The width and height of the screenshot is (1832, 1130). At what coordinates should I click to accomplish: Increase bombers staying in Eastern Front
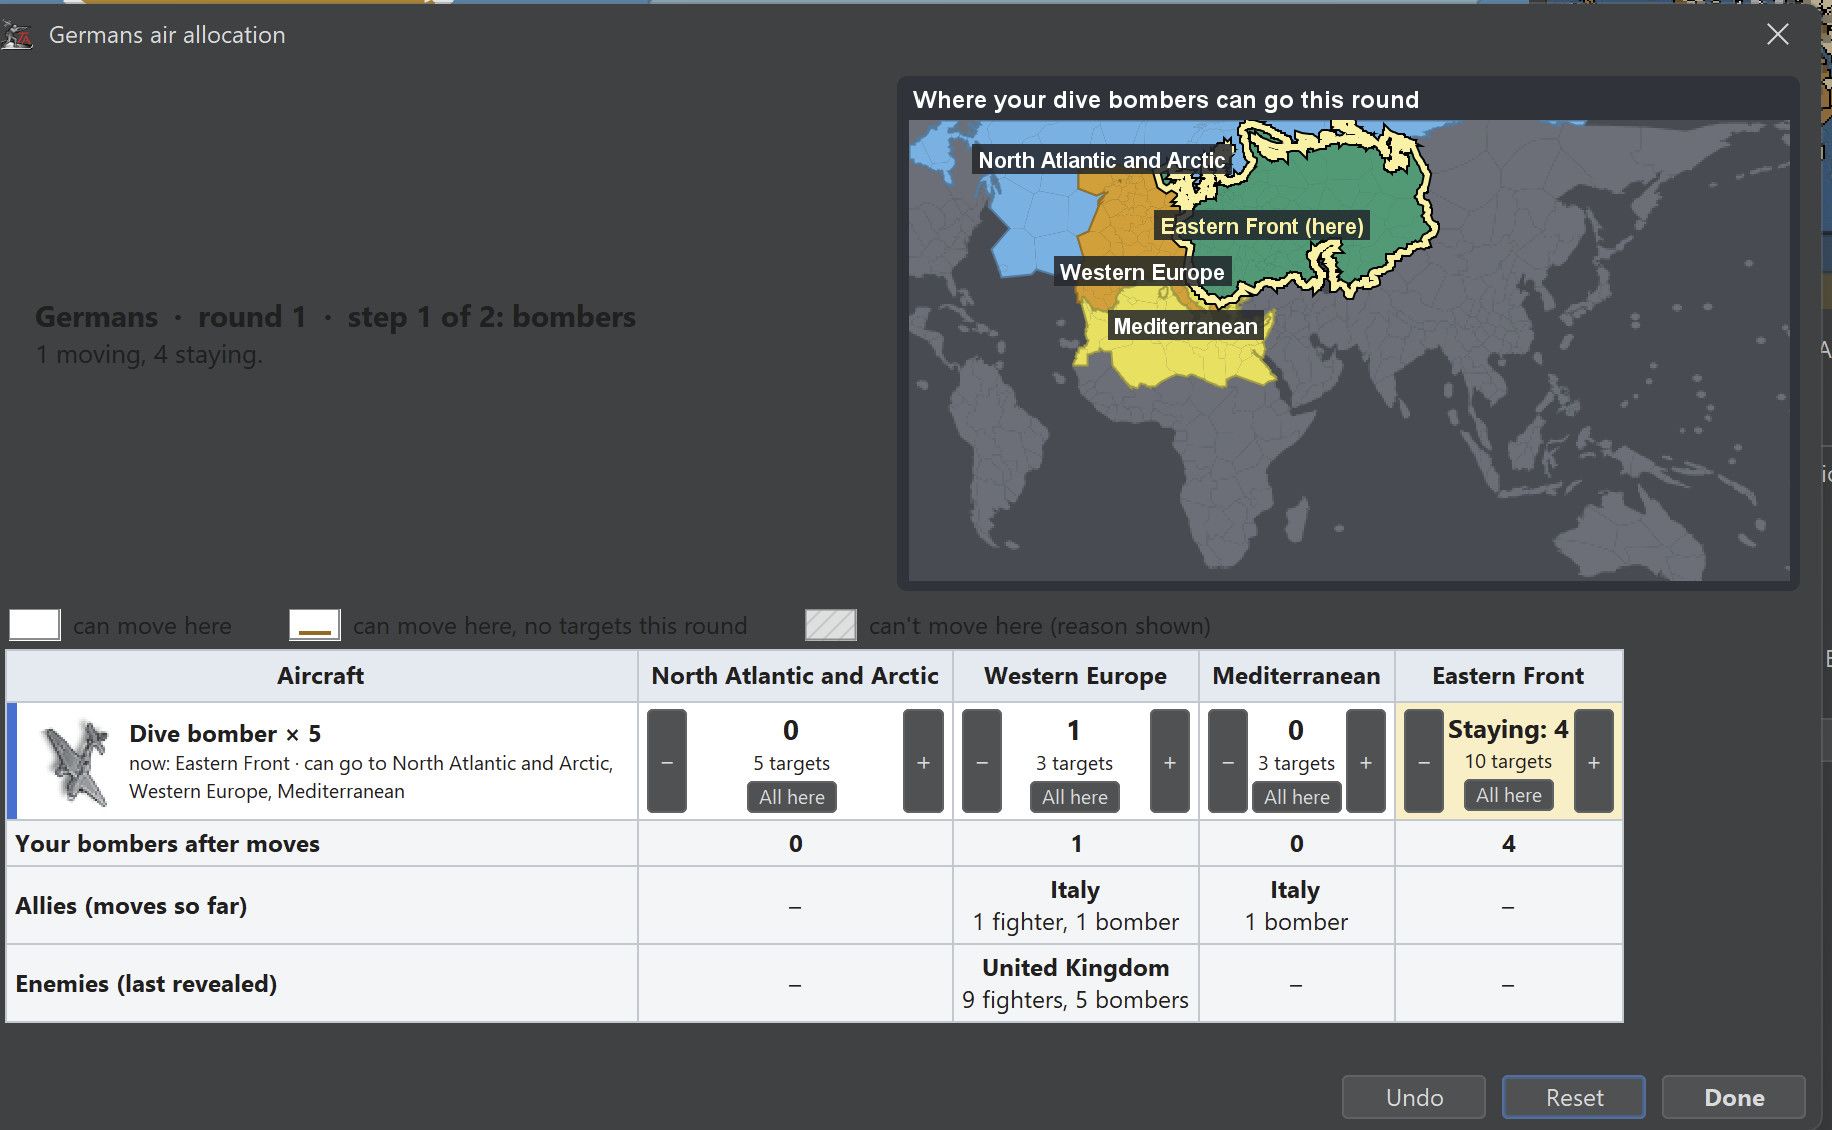click(1594, 762)
